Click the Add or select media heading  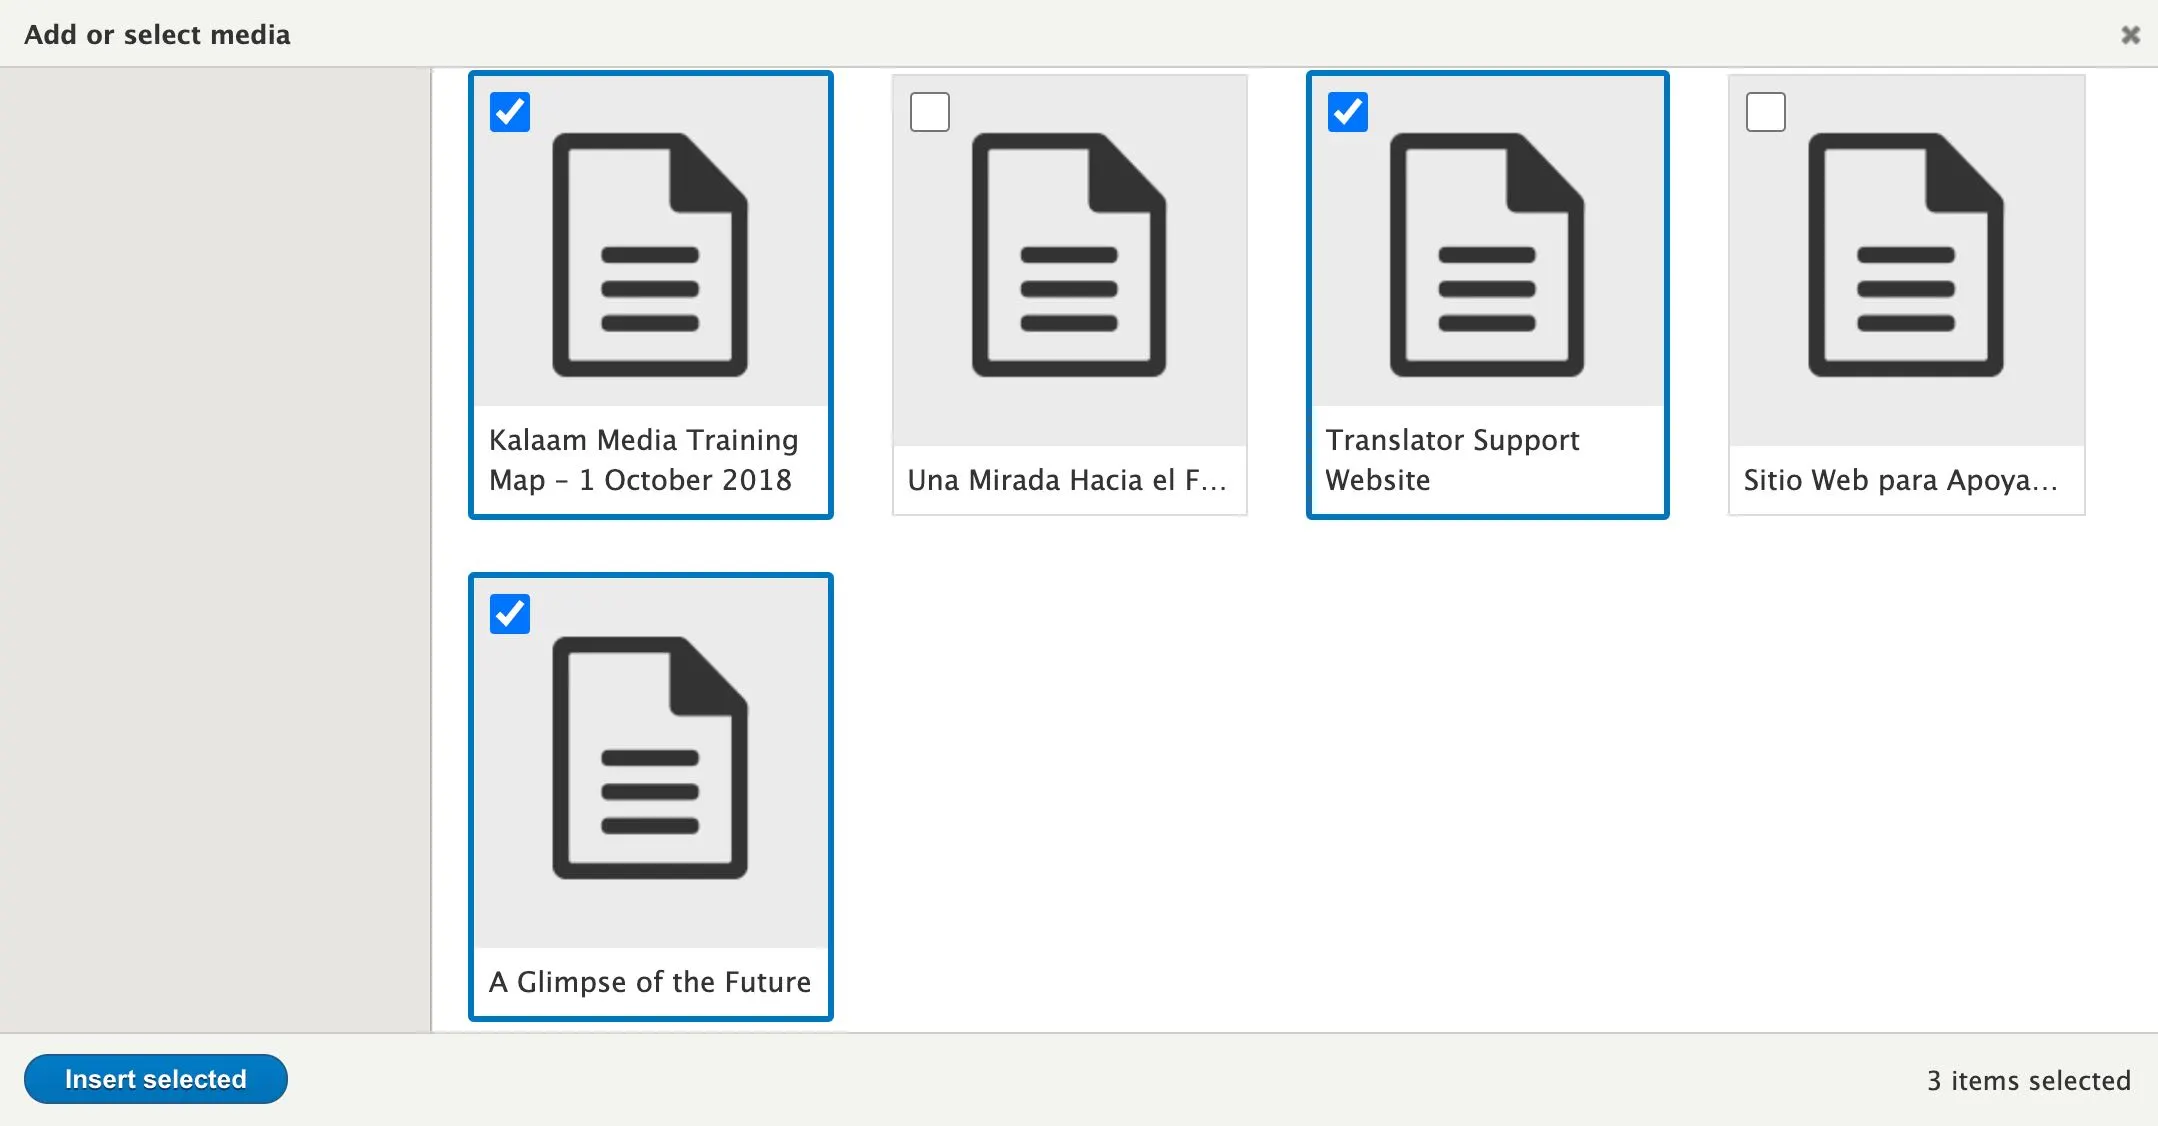[x=157, y=35]
